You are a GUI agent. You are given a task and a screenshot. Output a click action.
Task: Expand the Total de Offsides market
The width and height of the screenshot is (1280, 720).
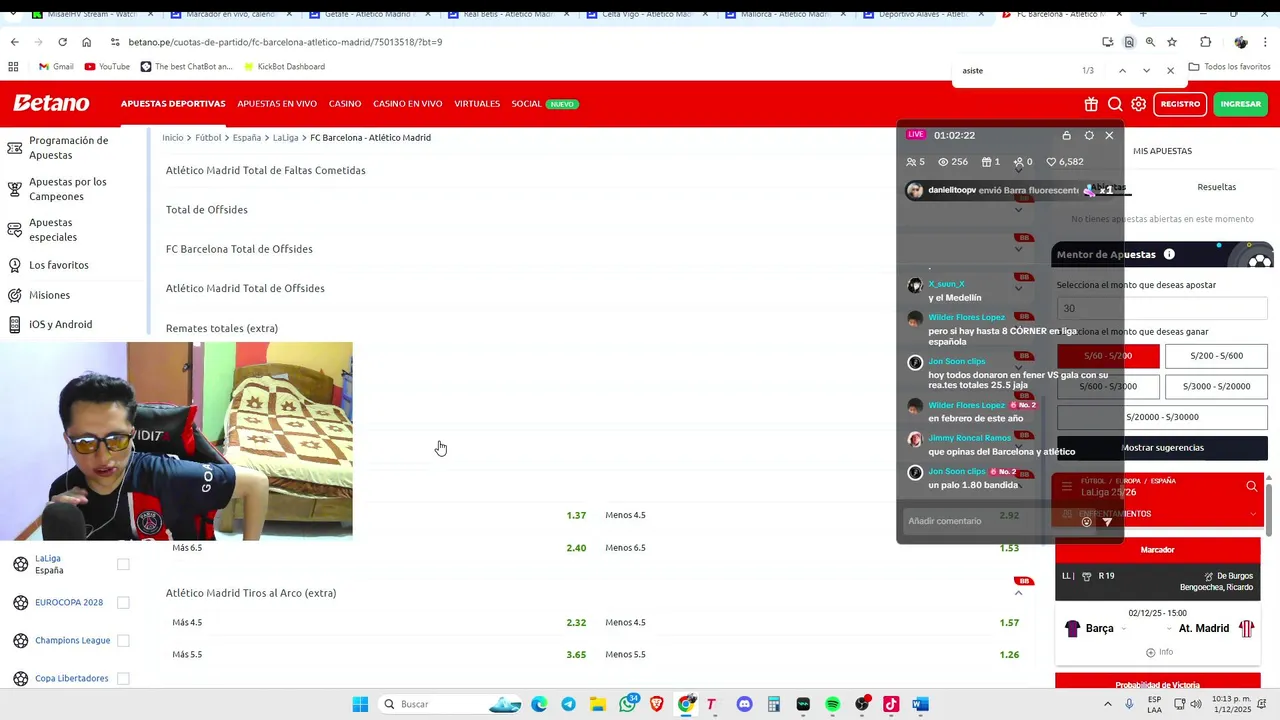[1018, 210]
